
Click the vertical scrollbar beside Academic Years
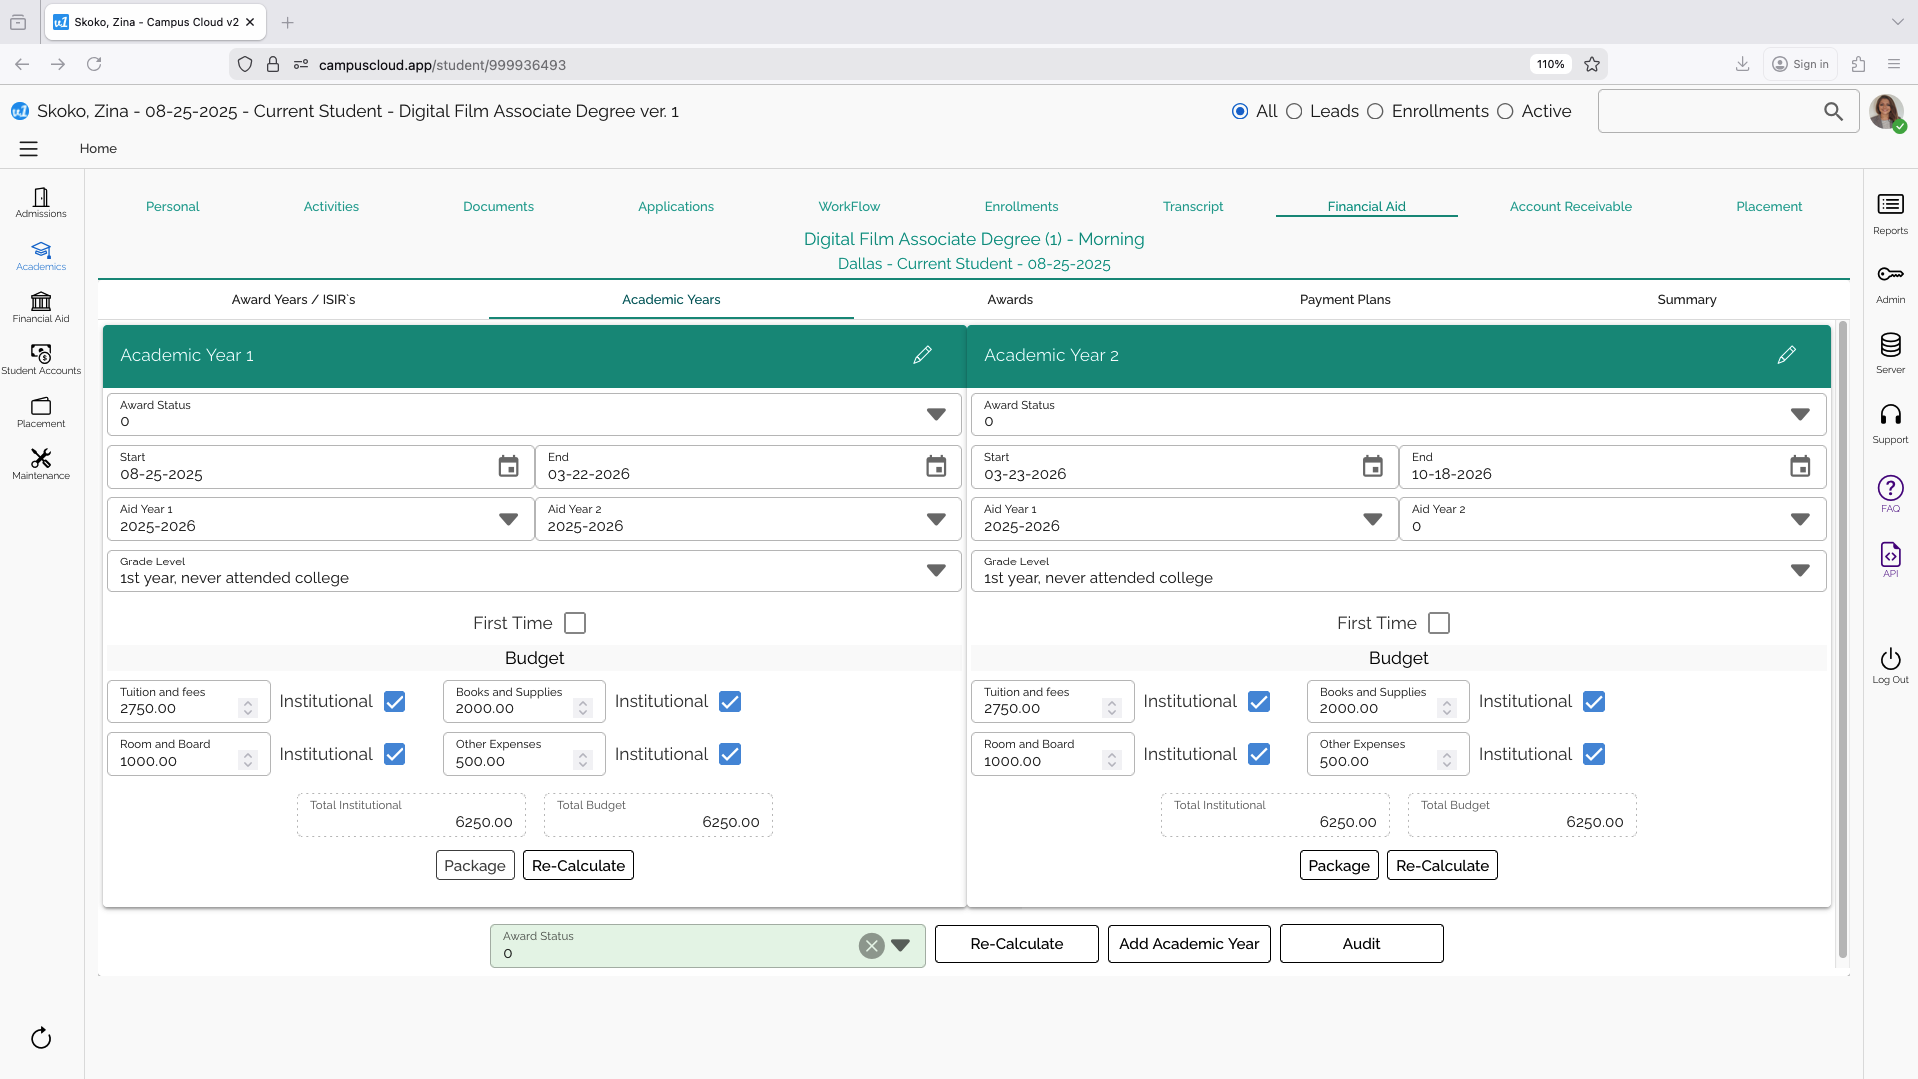coord(1842,640)
